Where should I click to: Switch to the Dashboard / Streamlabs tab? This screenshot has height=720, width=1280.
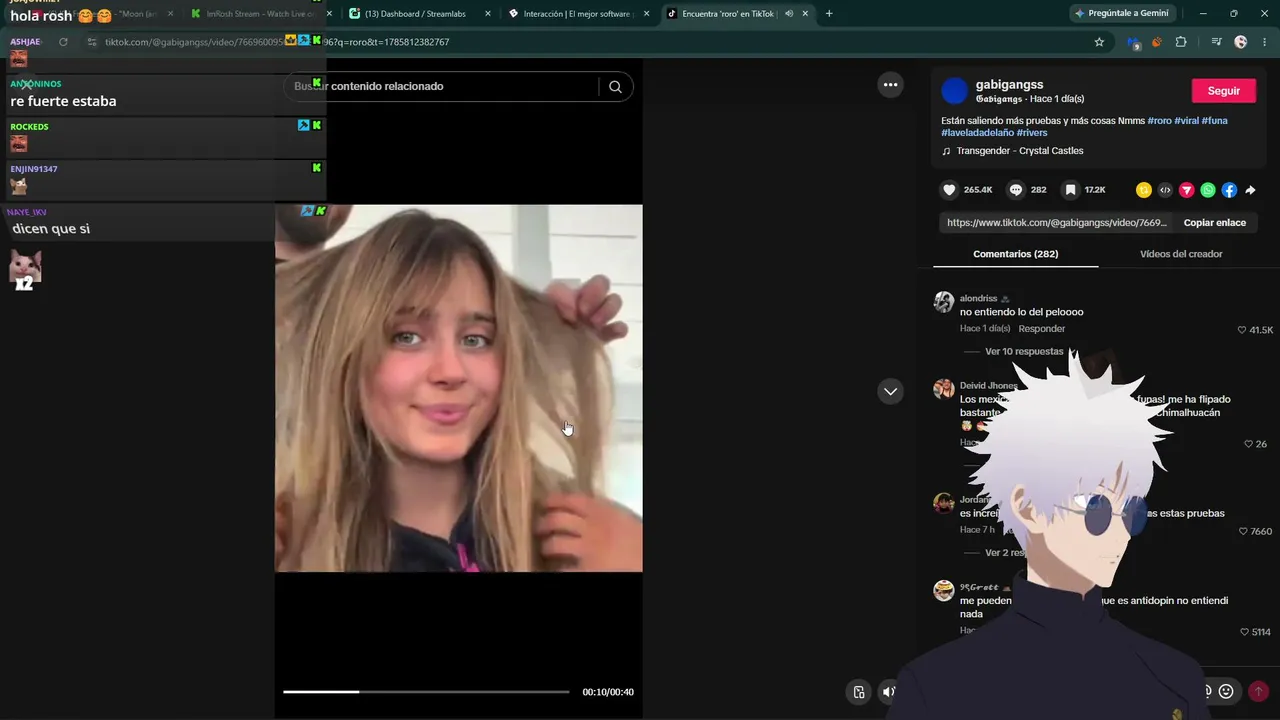pos(418,14)
